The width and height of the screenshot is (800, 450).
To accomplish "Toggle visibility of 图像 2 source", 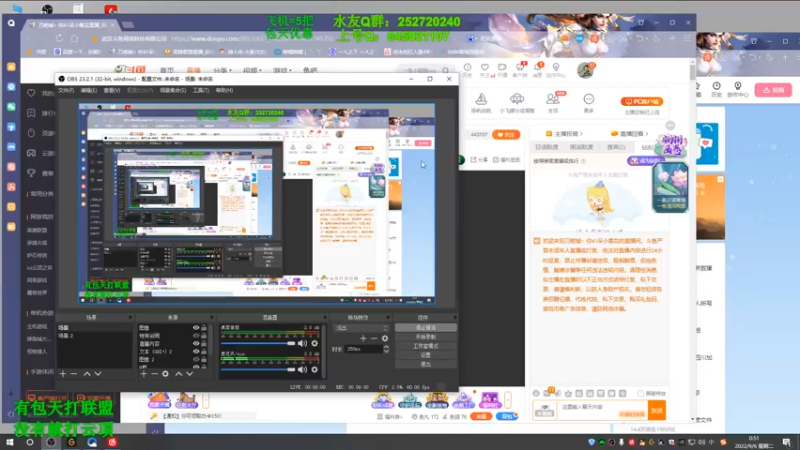I will [x=196, y=359].
